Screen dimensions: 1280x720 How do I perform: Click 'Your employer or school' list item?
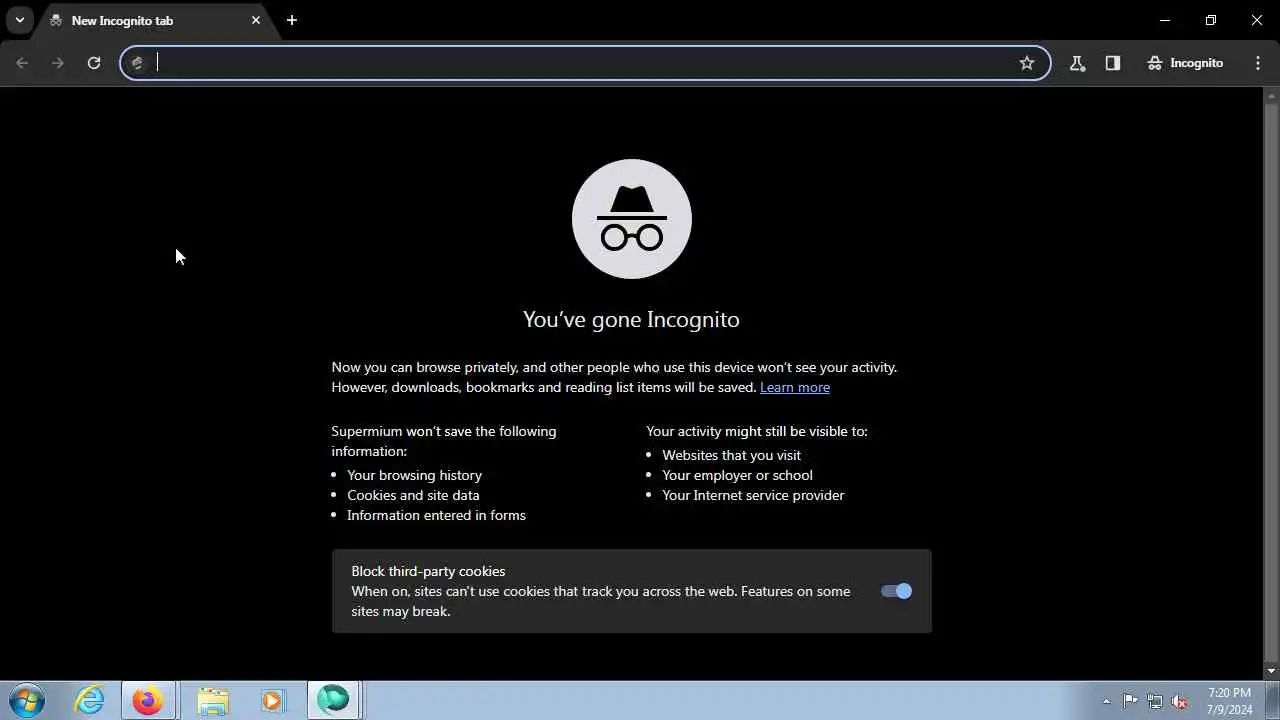pos(737,475)
